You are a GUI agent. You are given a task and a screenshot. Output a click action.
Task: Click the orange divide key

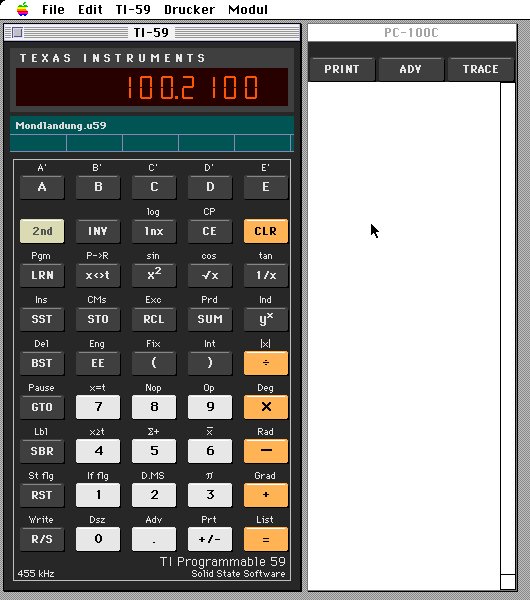[266, 363]
